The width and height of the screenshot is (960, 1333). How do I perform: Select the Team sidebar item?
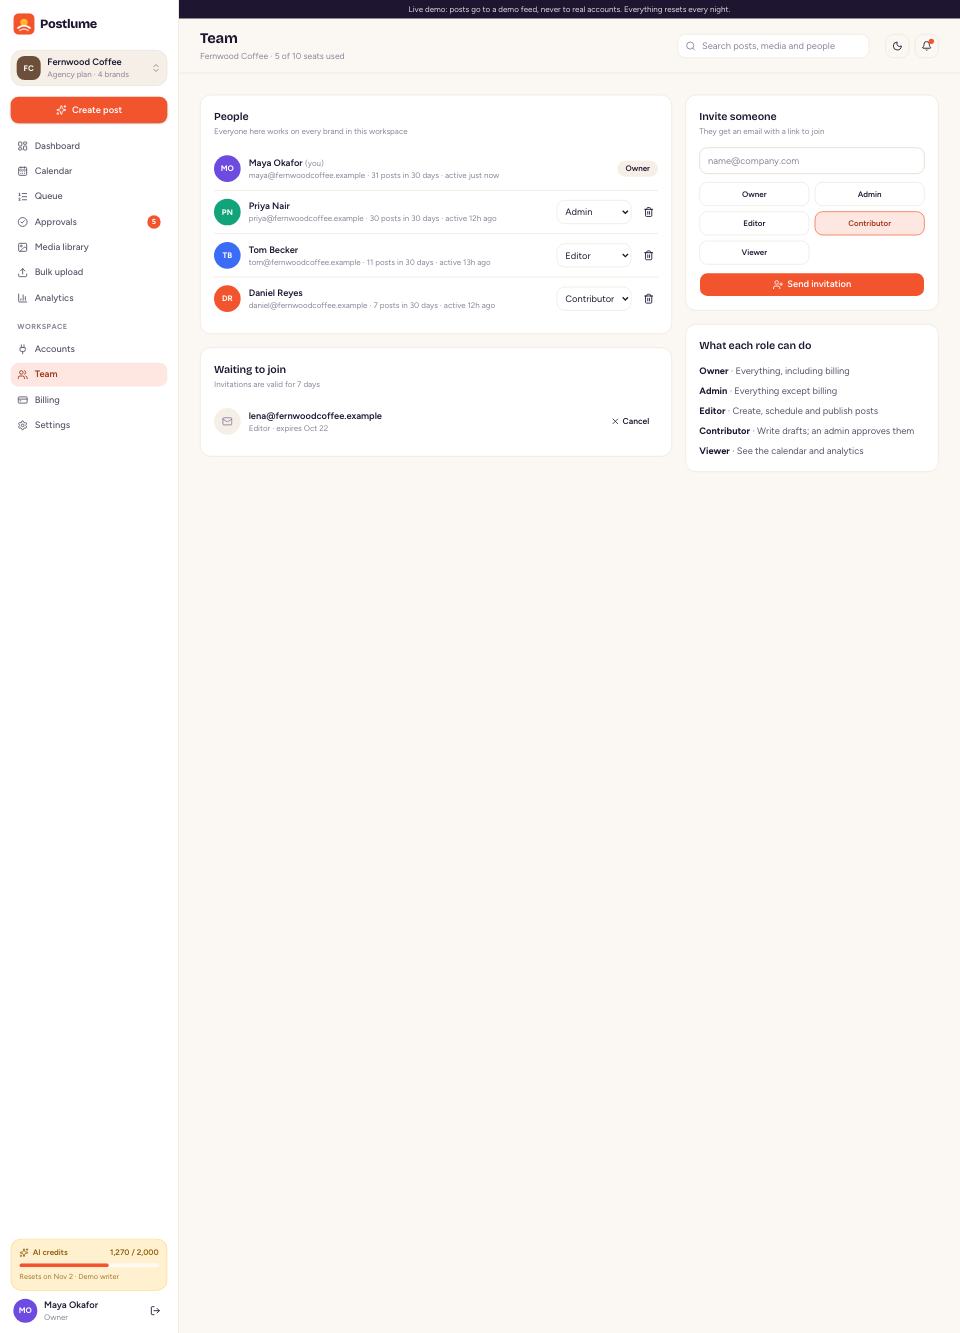pos(89,374)
